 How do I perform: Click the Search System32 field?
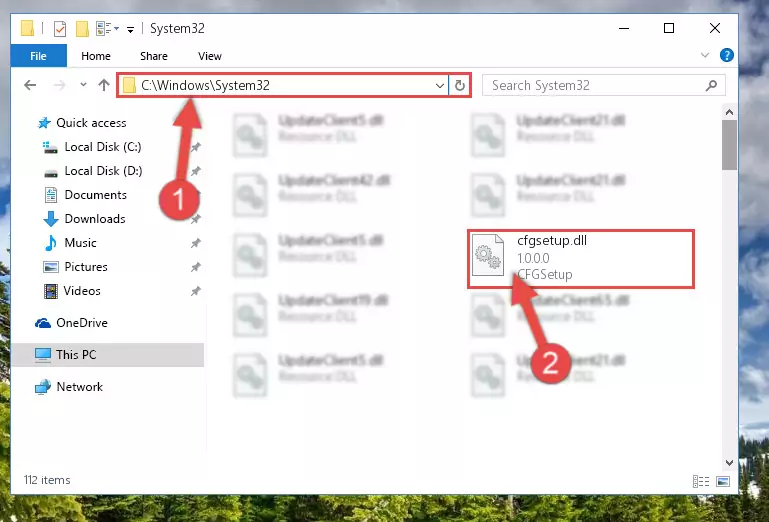click(604, 85)
